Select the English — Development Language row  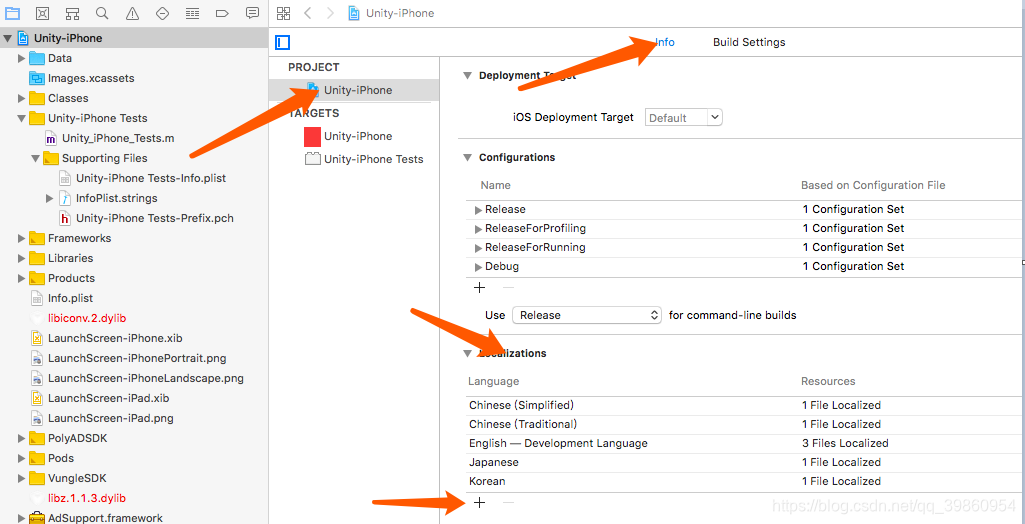point(745,443)
